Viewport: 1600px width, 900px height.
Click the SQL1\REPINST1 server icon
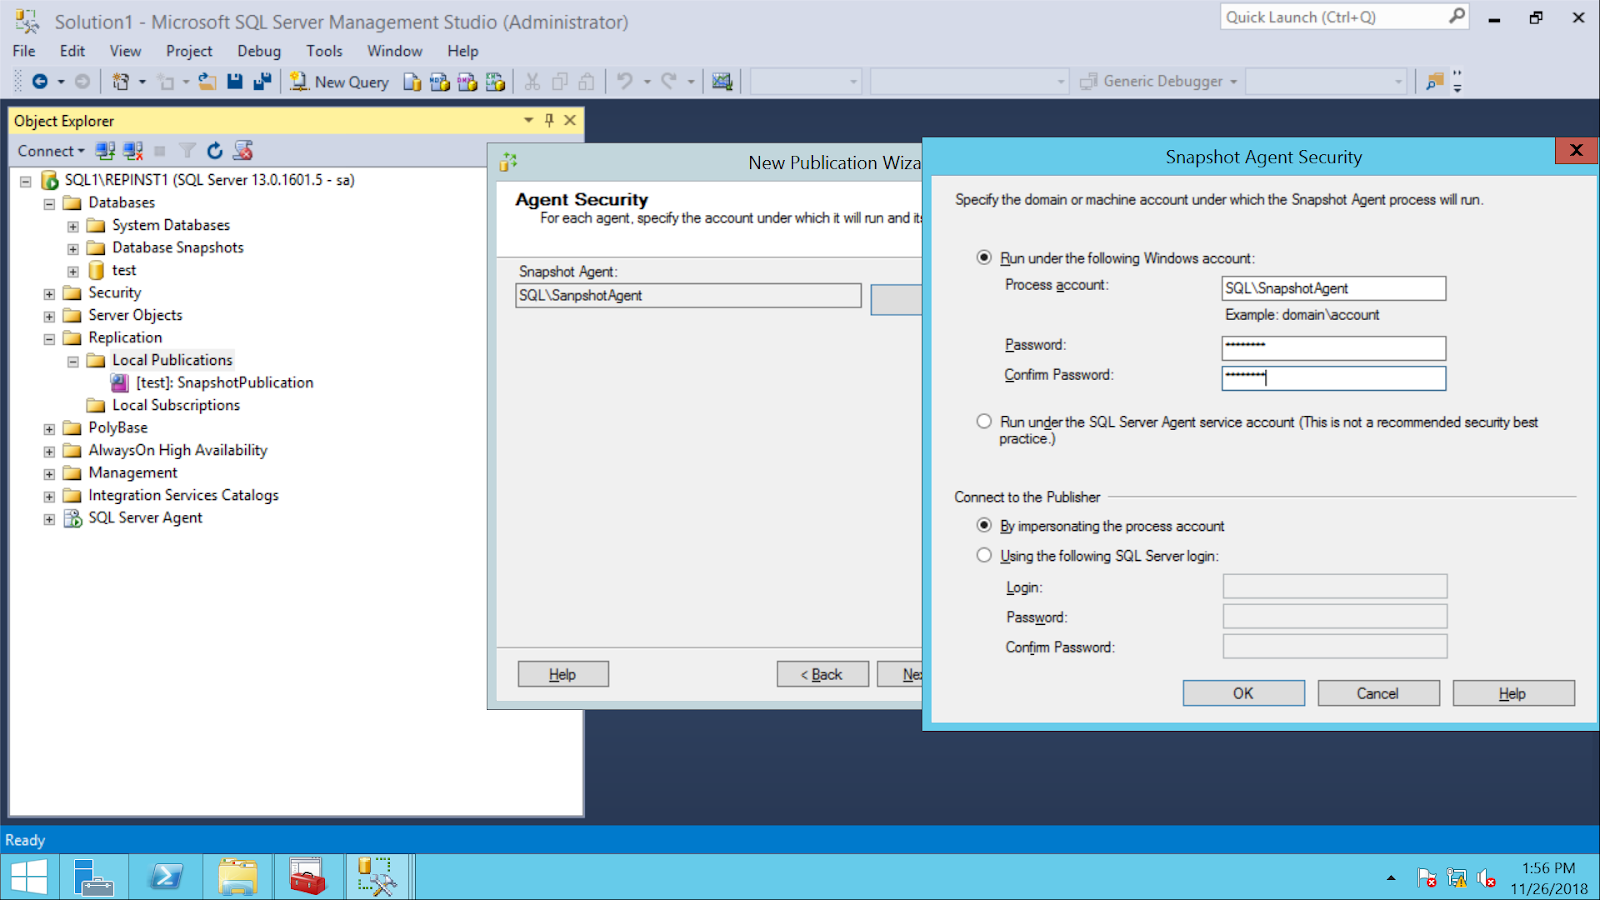pos(49,180)
